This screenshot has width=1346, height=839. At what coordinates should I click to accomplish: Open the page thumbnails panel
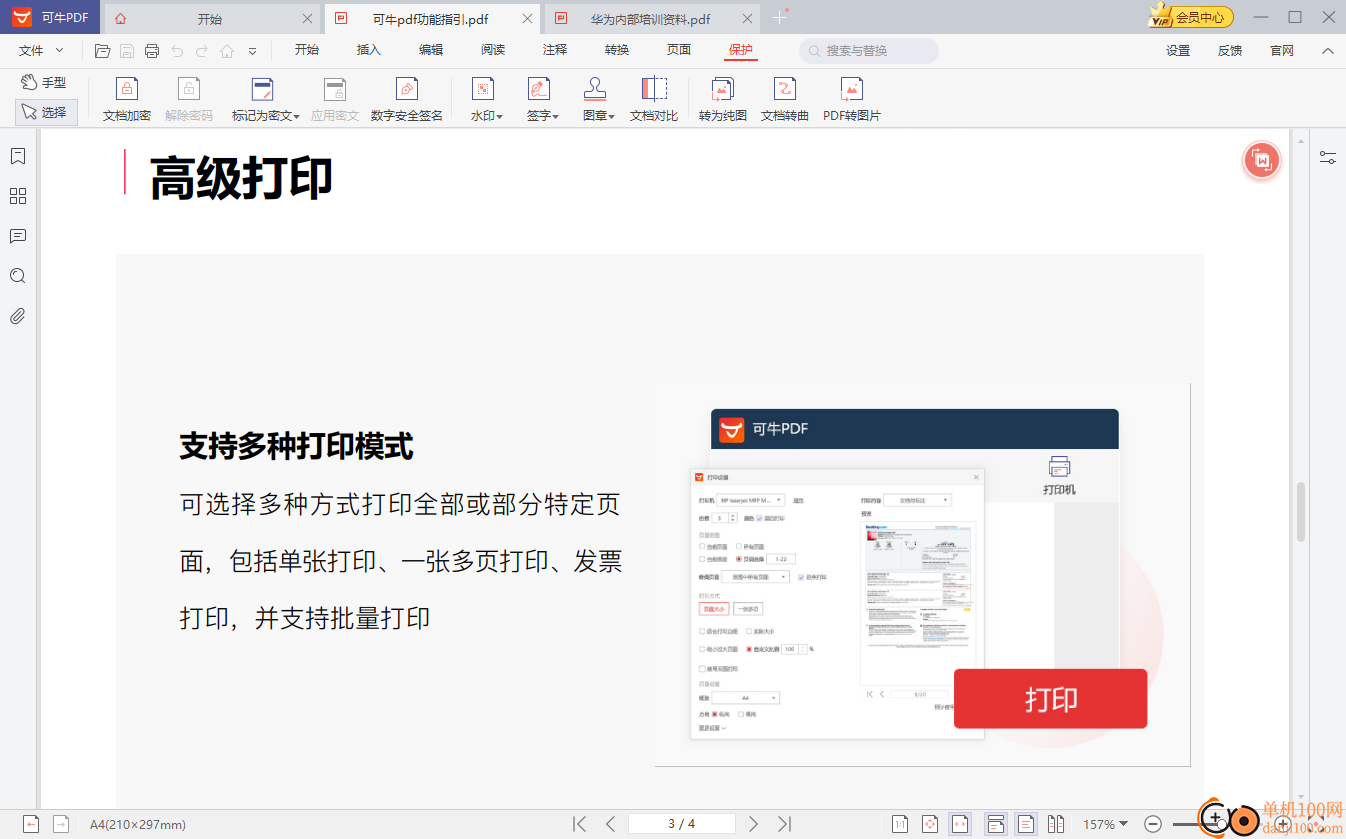17,196
